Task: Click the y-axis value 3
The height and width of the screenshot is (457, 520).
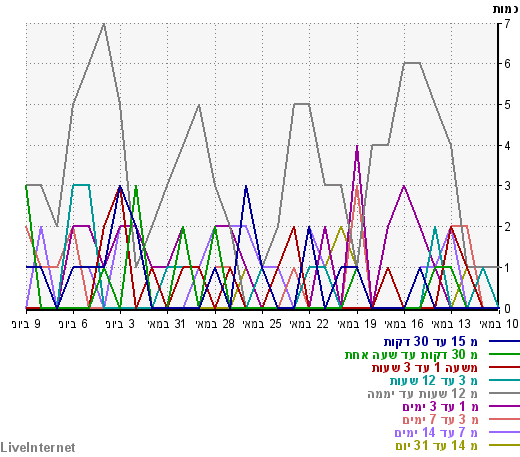Action: (x=507, y=186)
